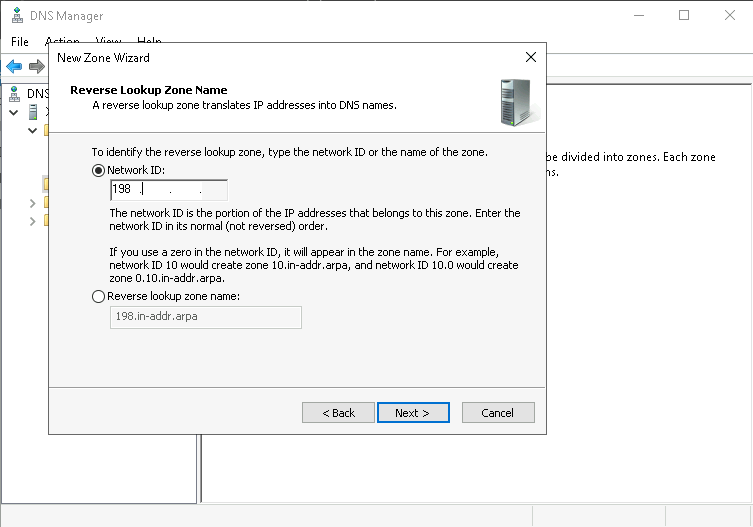Click the gray Forward arrow toolbar icon
This screenshot has width=753, height=527.
(x=36, y=66)
